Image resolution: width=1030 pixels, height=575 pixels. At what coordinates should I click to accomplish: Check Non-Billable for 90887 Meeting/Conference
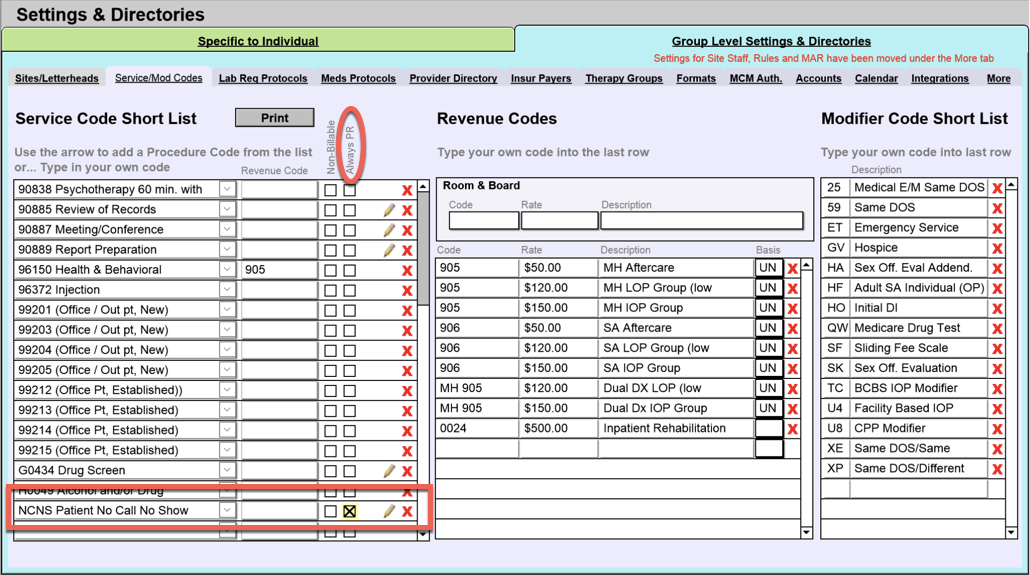(330, 230)
